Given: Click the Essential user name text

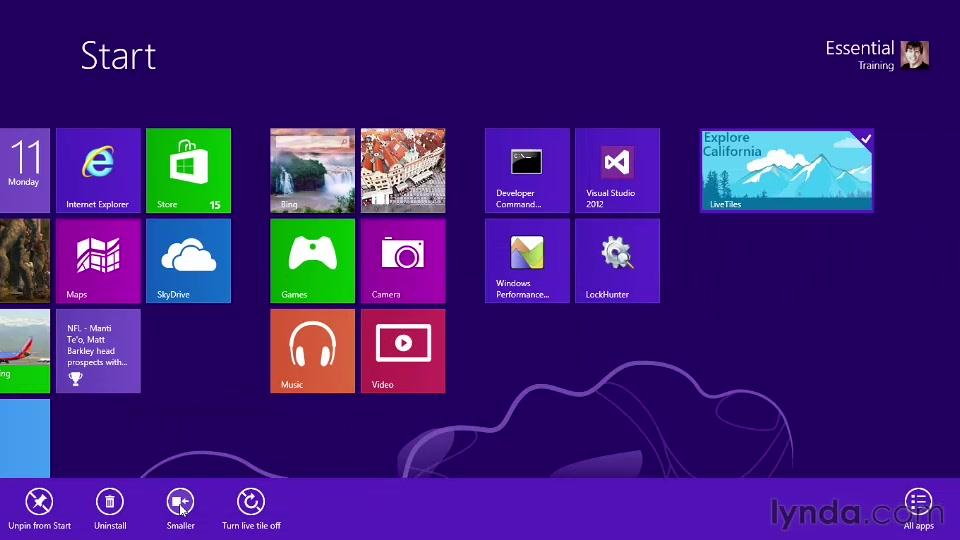Looking at the screenshot, I should pyautogui.click(x=860, y=48).
